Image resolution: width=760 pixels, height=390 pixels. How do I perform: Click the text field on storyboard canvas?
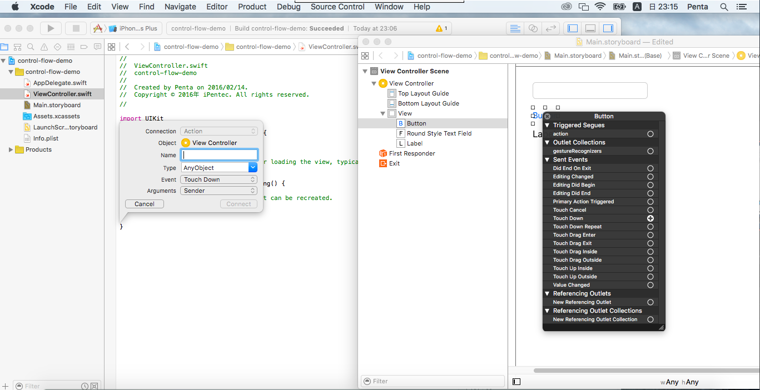coord(590,91)
